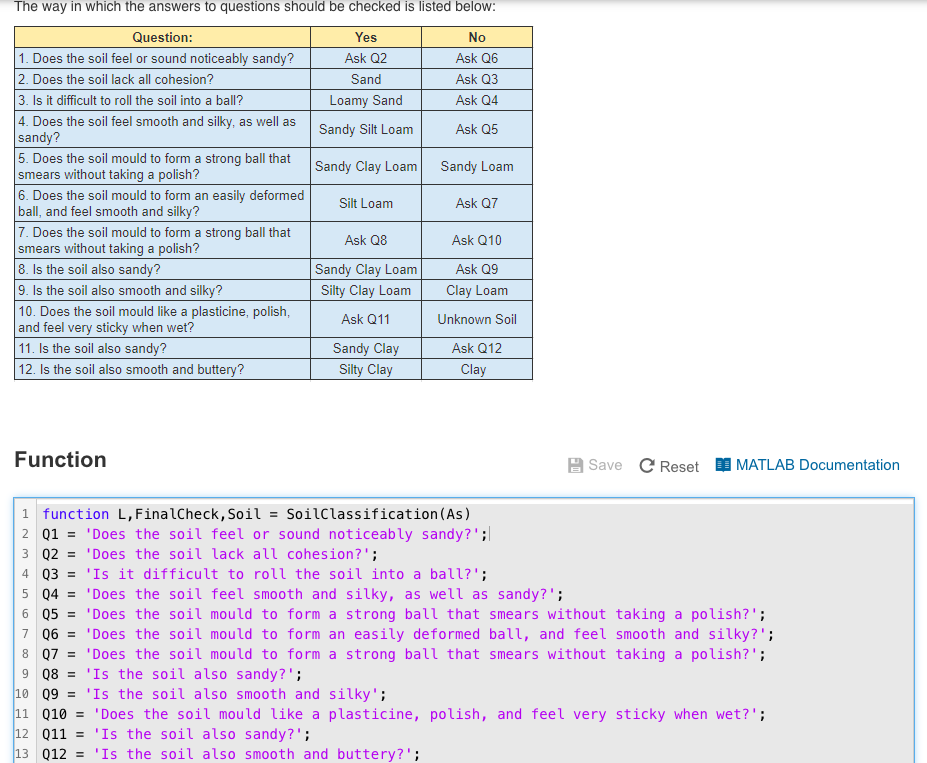927x763 pixels.
Task: Click the 'Ask Q11' cell for question 10
Action: coord(365,321)
